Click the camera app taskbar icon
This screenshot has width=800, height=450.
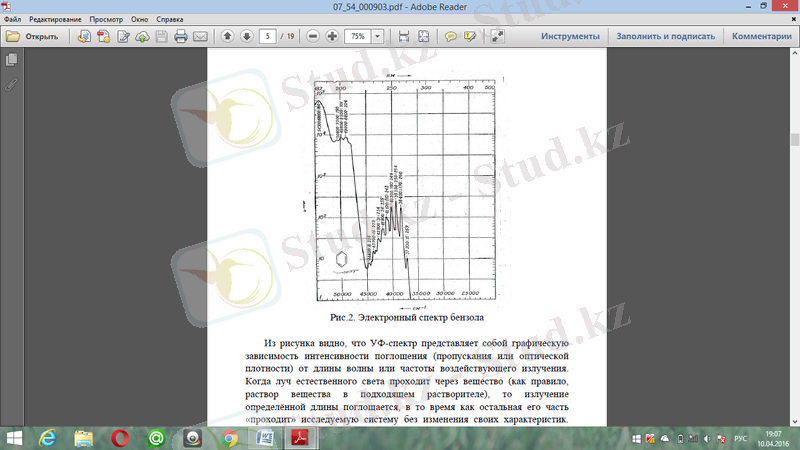click(192, 438)
